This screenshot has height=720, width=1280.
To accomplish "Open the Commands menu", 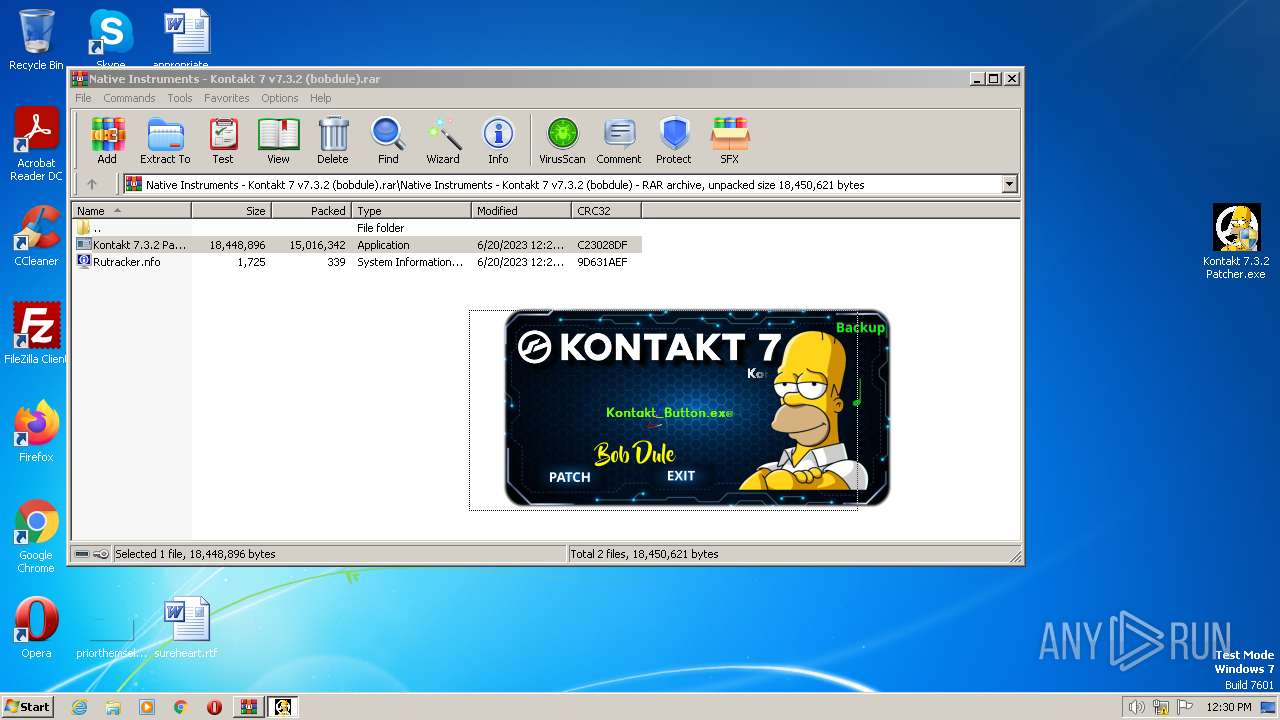I will coord(129,98).
